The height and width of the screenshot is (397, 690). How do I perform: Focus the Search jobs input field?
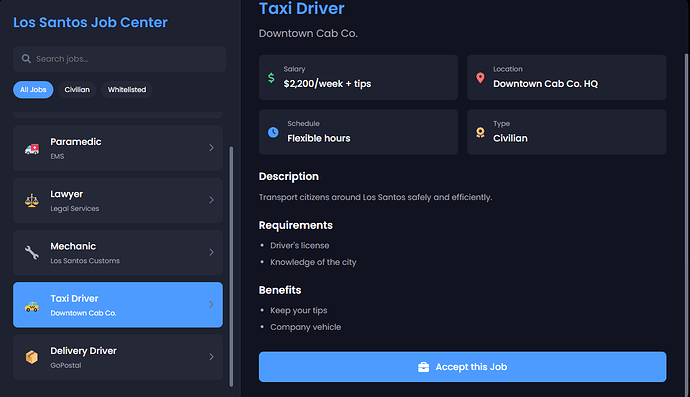tap(120, 59)
